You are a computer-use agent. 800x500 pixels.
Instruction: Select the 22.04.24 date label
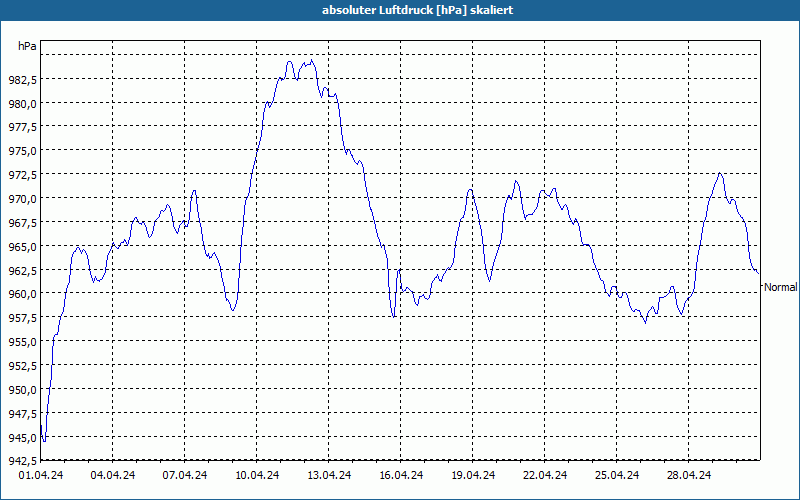click(x=544, y=475)
